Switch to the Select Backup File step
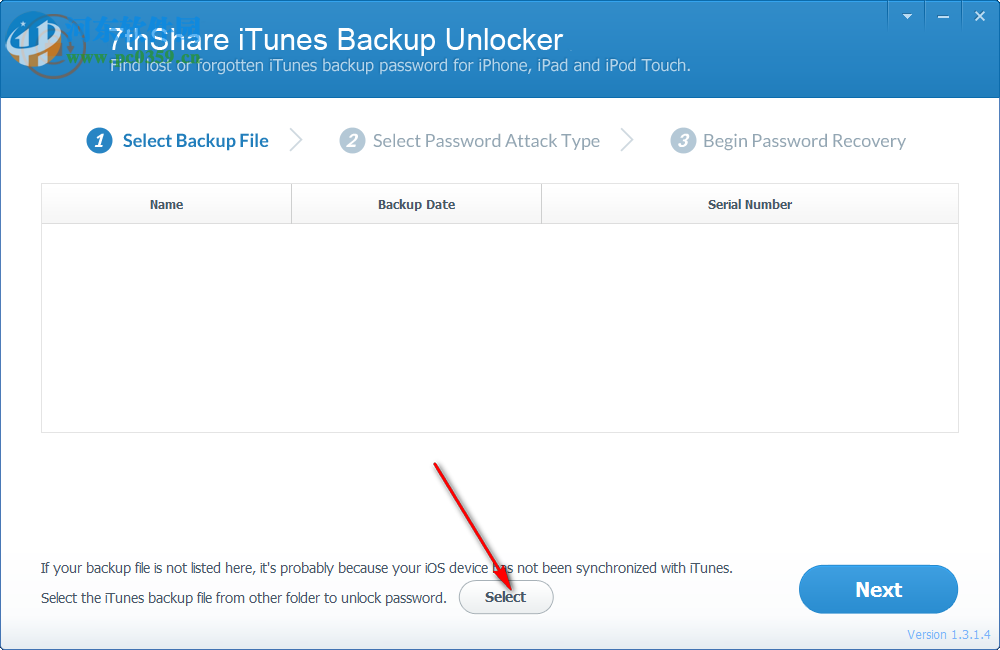This screenshot has height=650, width=1000. pos(194,141)
